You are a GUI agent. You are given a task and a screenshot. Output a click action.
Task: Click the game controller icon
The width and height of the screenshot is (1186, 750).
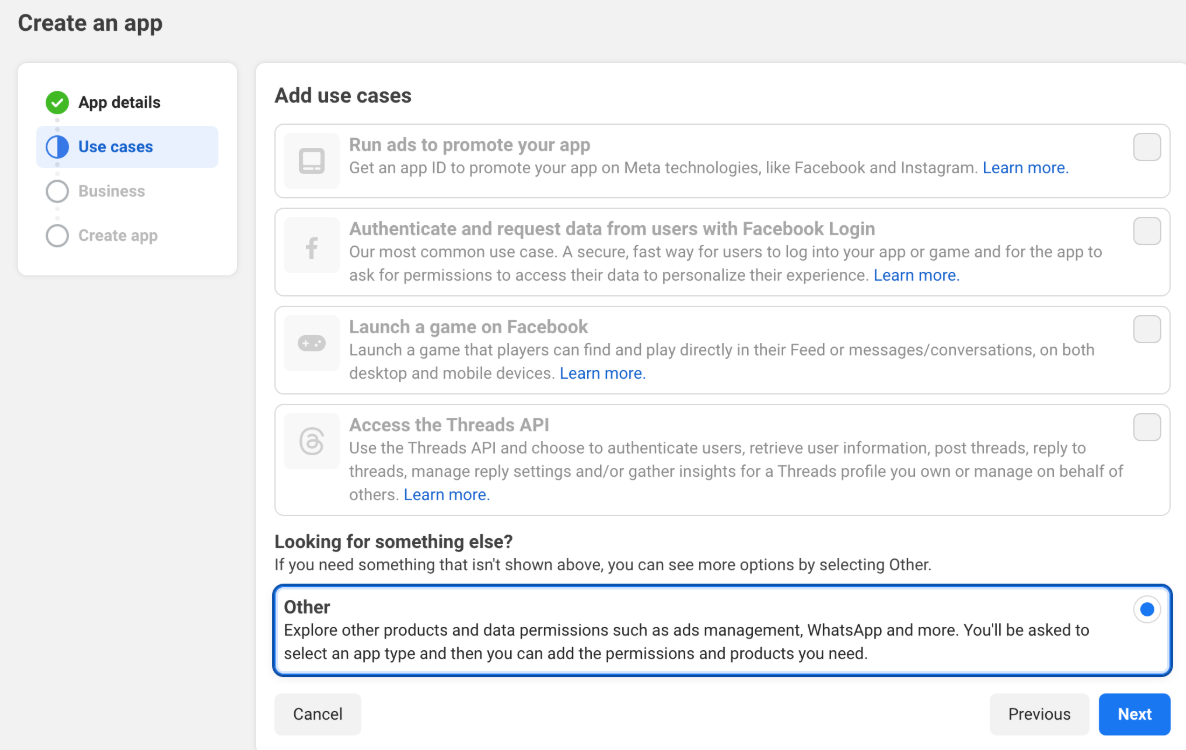coord(312,343)
